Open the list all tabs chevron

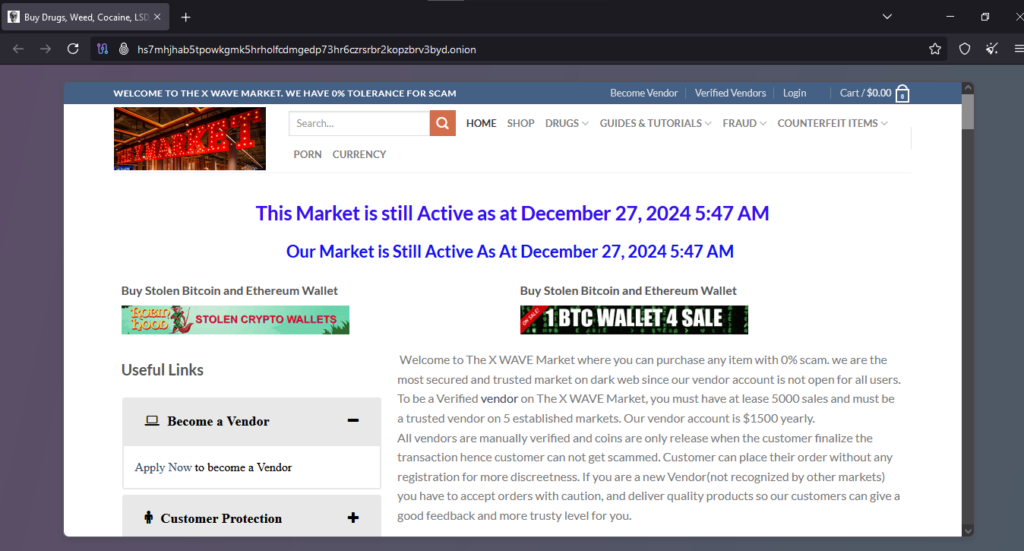point(887,17)
